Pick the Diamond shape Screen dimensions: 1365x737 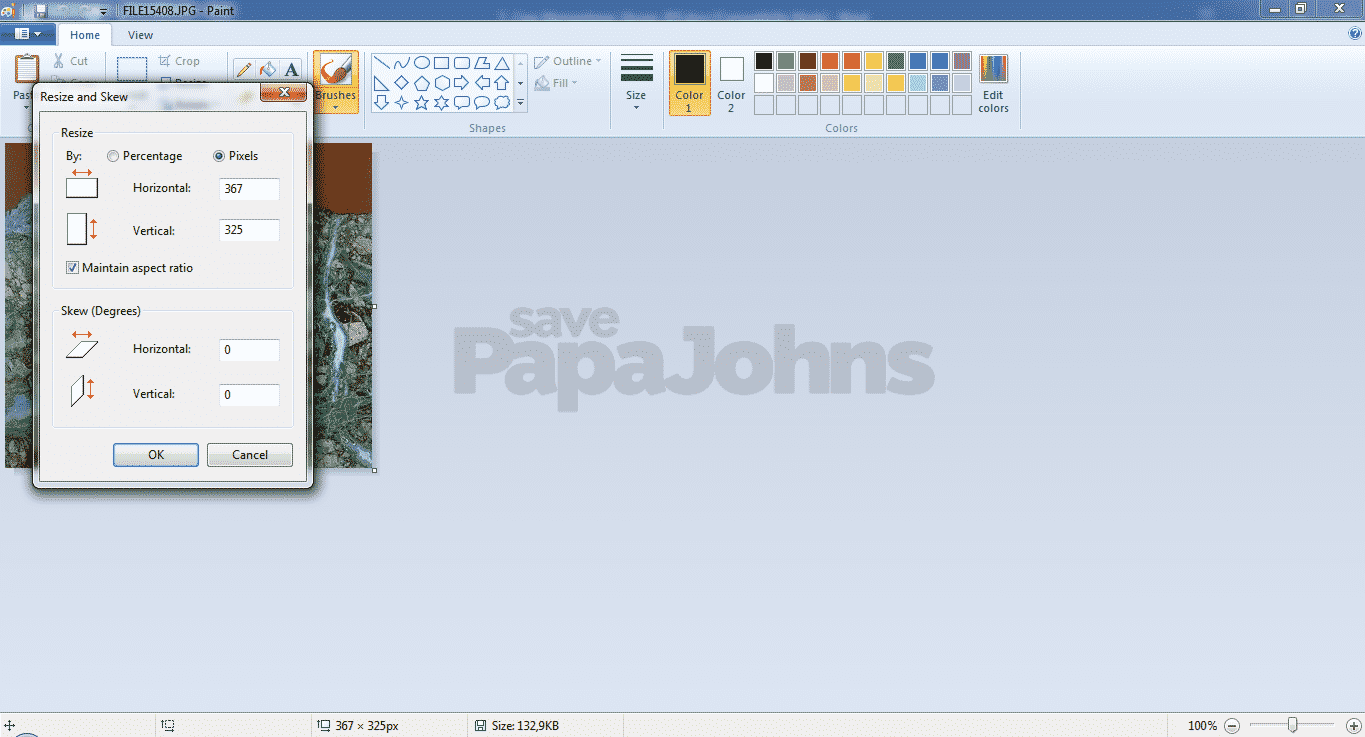(x=401, y=82)
